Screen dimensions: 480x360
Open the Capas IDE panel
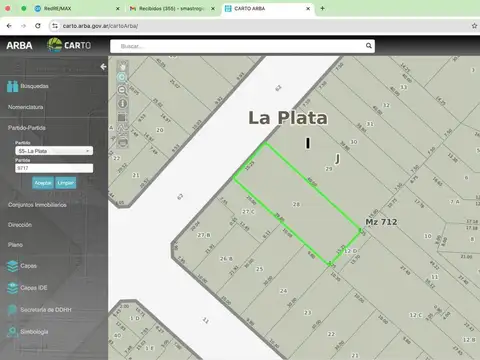34,288
